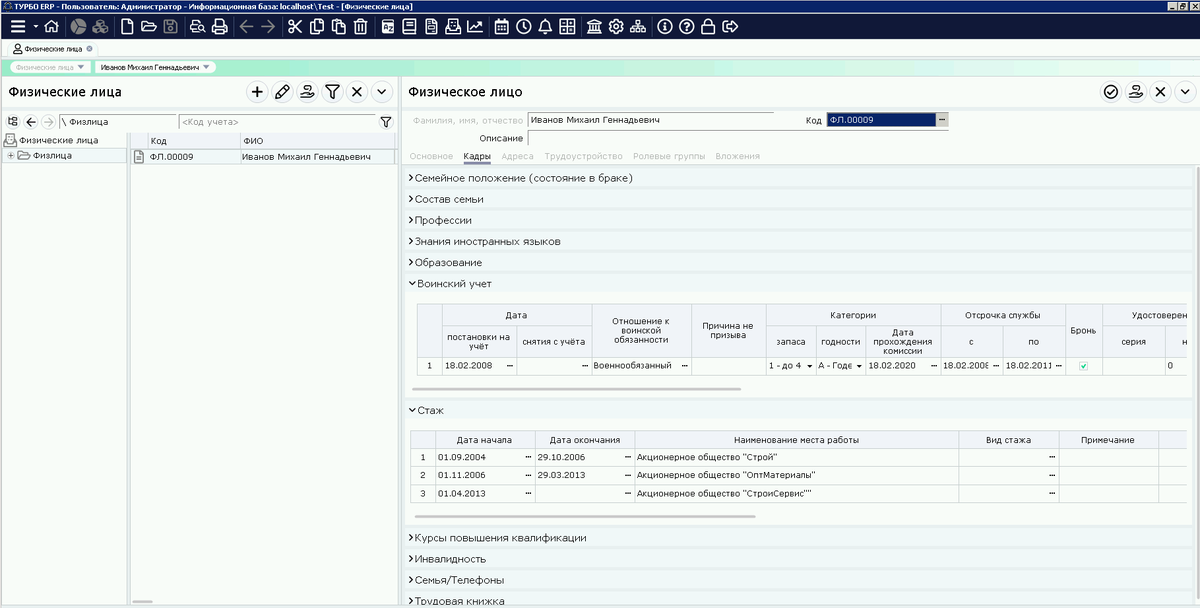Open category запаса dropdown '1 - до 4'
The height and width of the screenshot is (608, 1200).
(811, 367)
